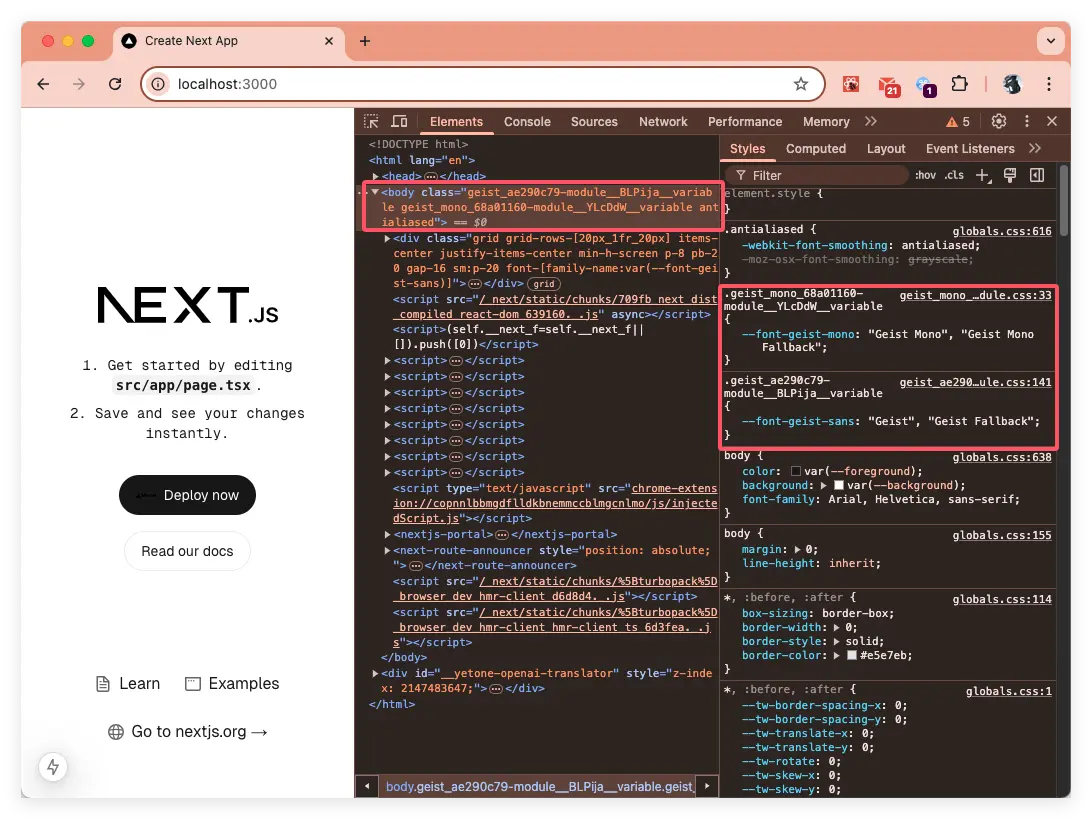Toggle the .cls classes pane button
The image size is (1092, 819).
point(954,176)
